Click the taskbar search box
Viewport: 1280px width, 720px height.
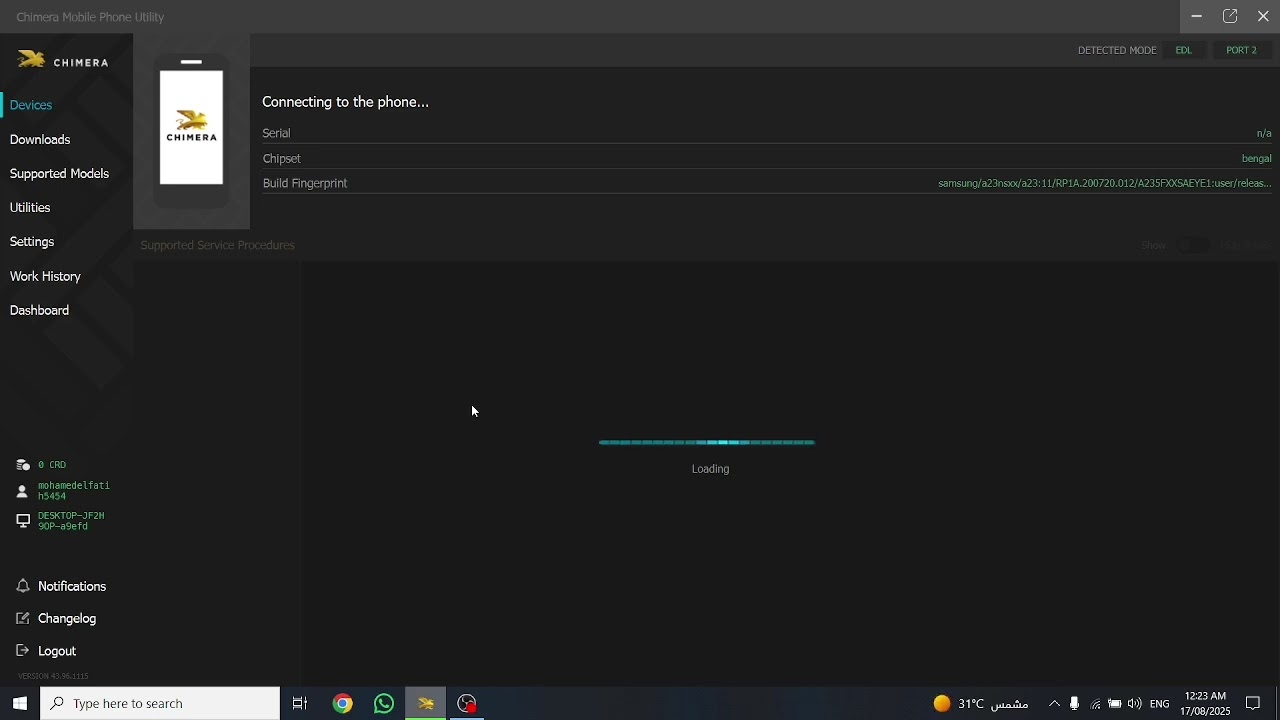click(x=160, y=704)
